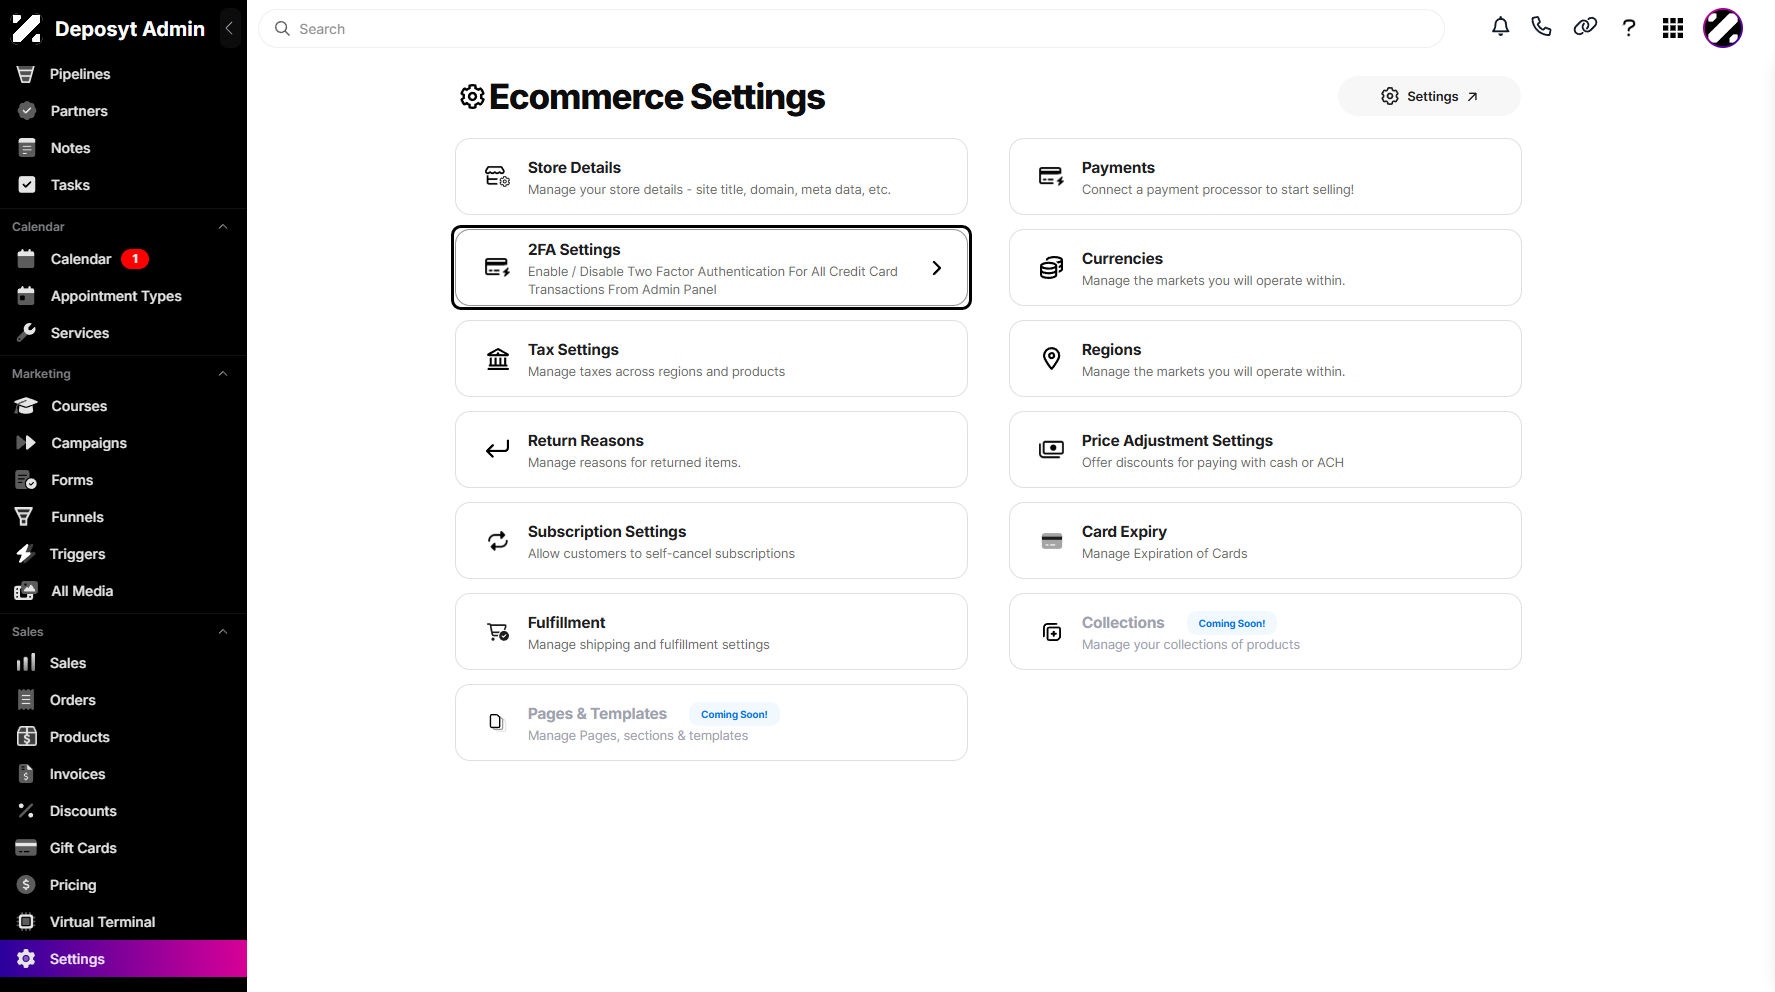Click the Virtual Terminal icon
The width and height of the screenshot is (1775, 992).
(x=26, y=922)
